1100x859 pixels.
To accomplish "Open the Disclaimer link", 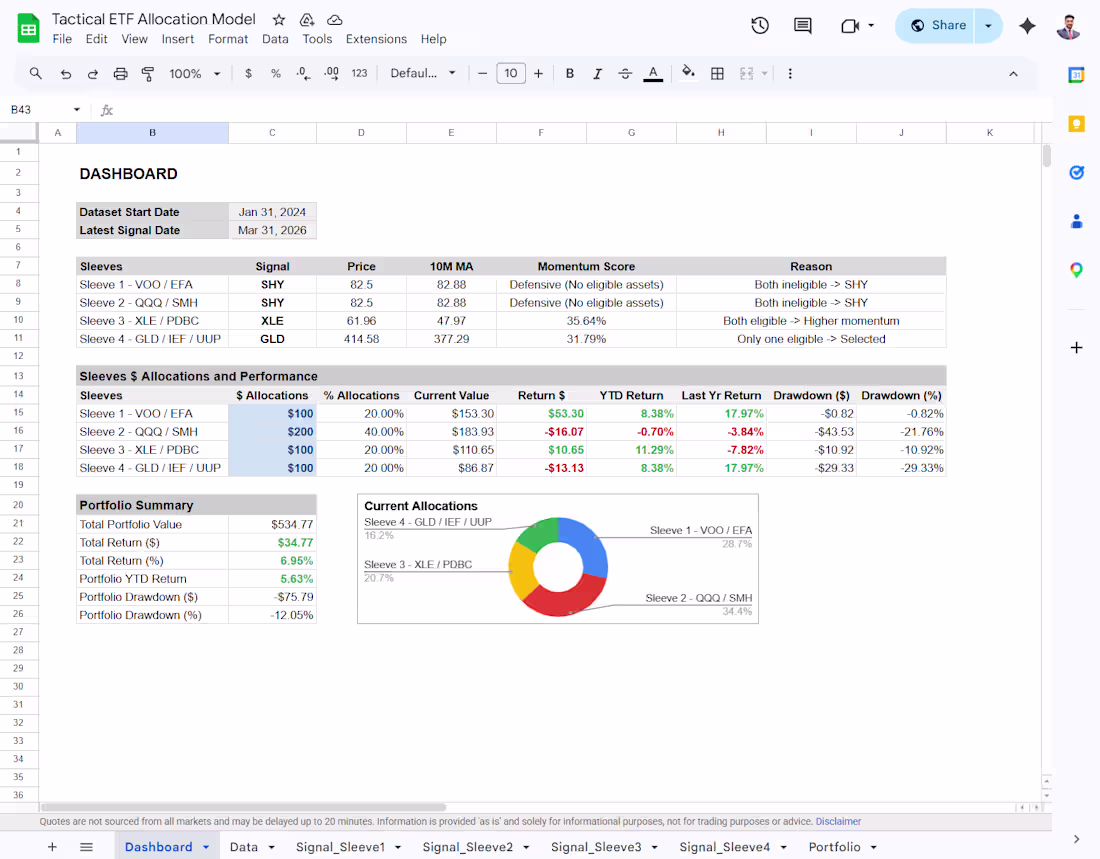I will click(838, 821).
